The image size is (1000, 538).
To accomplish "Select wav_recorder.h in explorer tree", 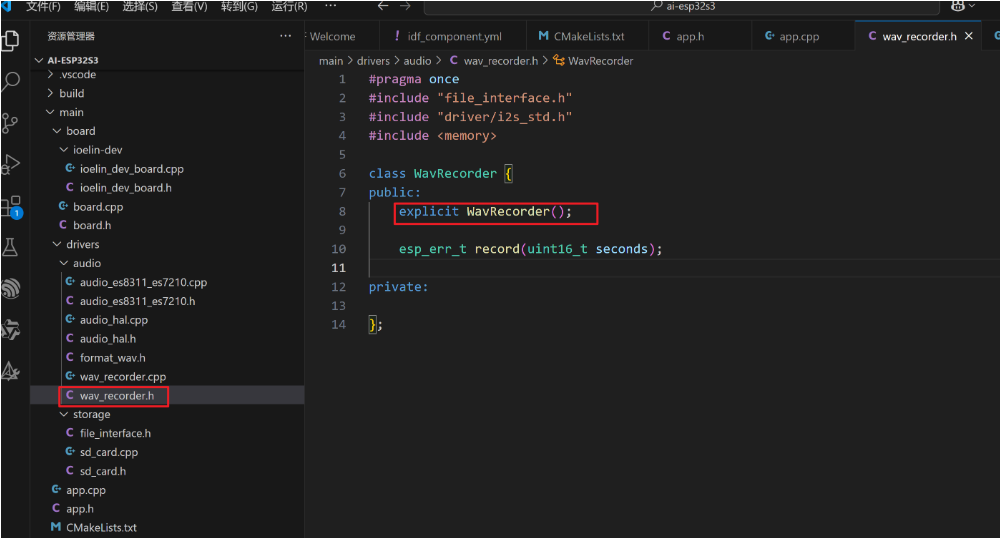I will (167, 395).
